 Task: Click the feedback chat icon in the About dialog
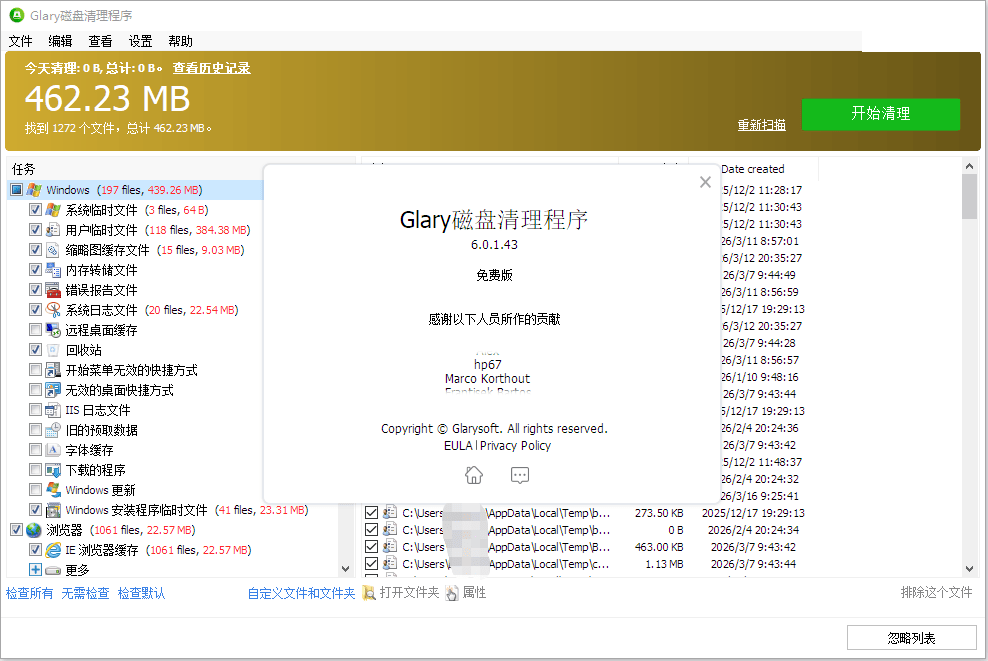[x=520, y=475]
